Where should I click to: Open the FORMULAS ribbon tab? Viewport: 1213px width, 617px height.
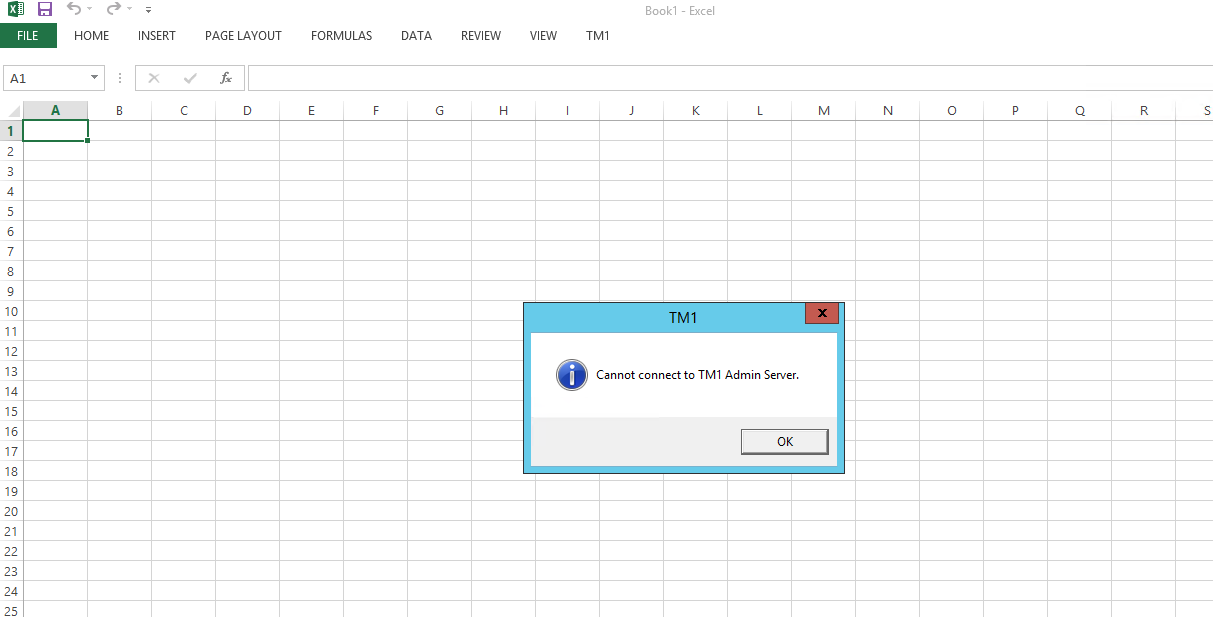[x=341, y=35]
